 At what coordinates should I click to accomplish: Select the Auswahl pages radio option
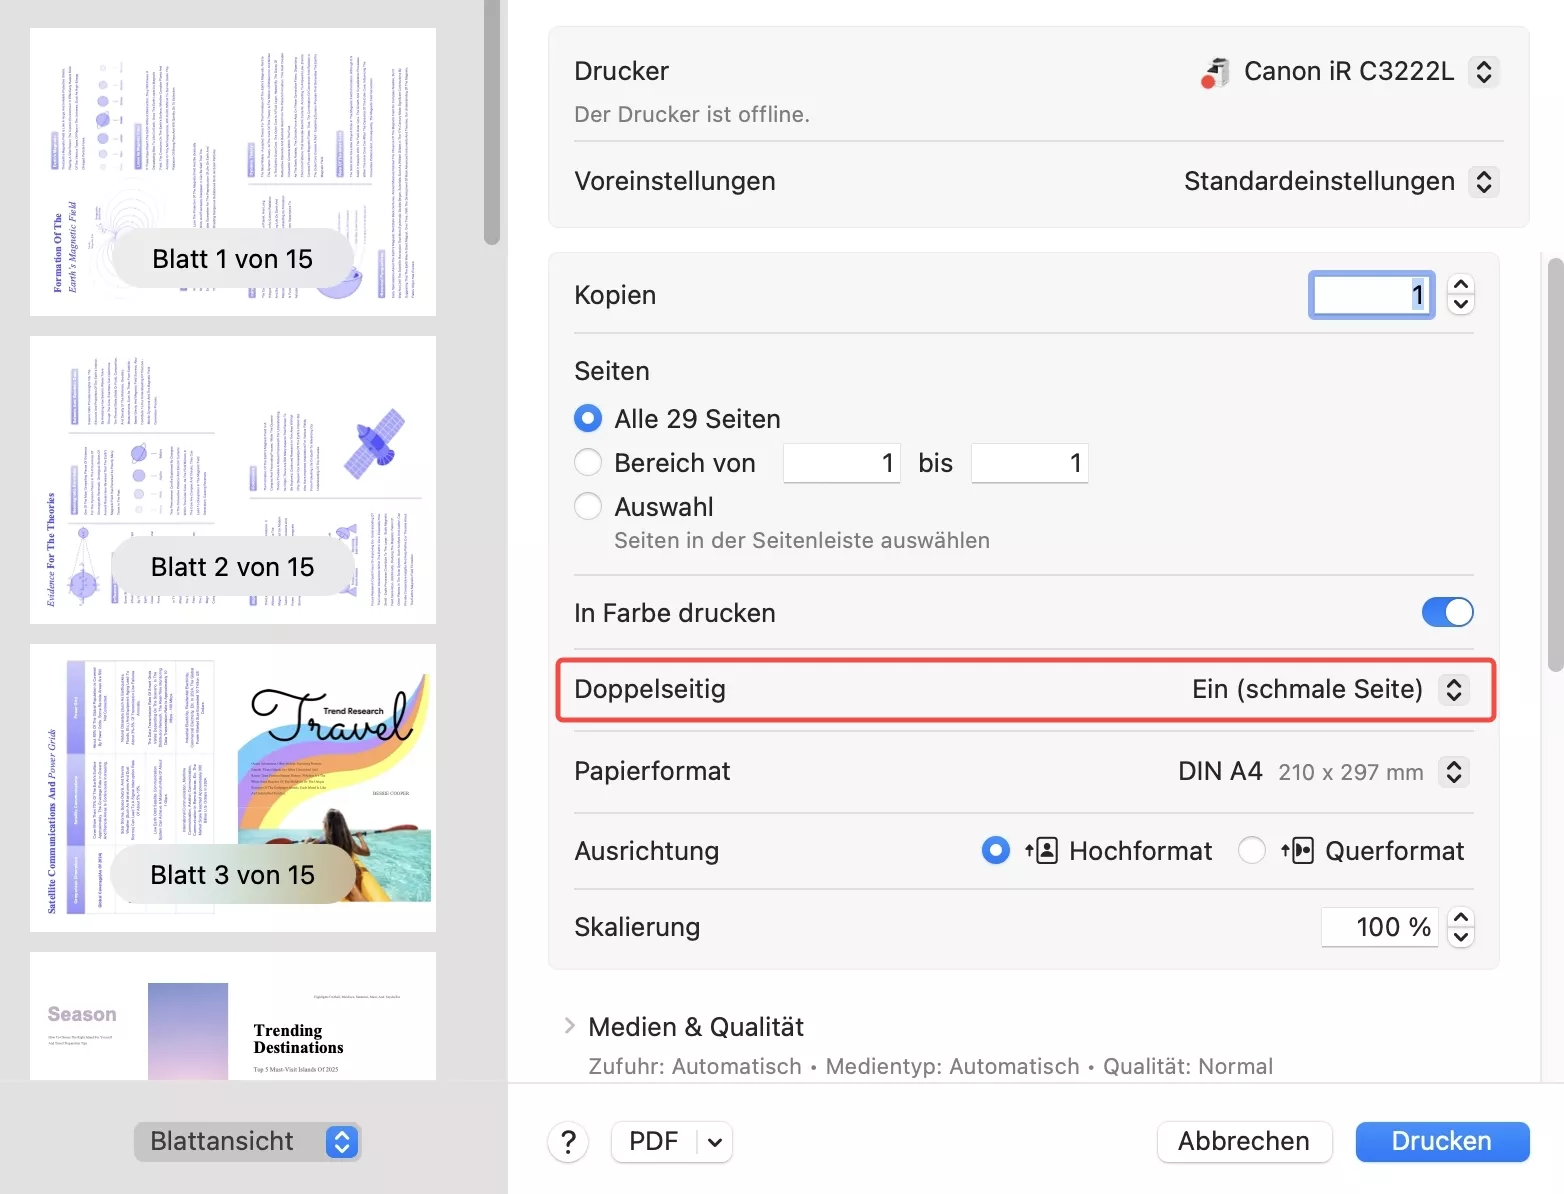tap(588, 506)
